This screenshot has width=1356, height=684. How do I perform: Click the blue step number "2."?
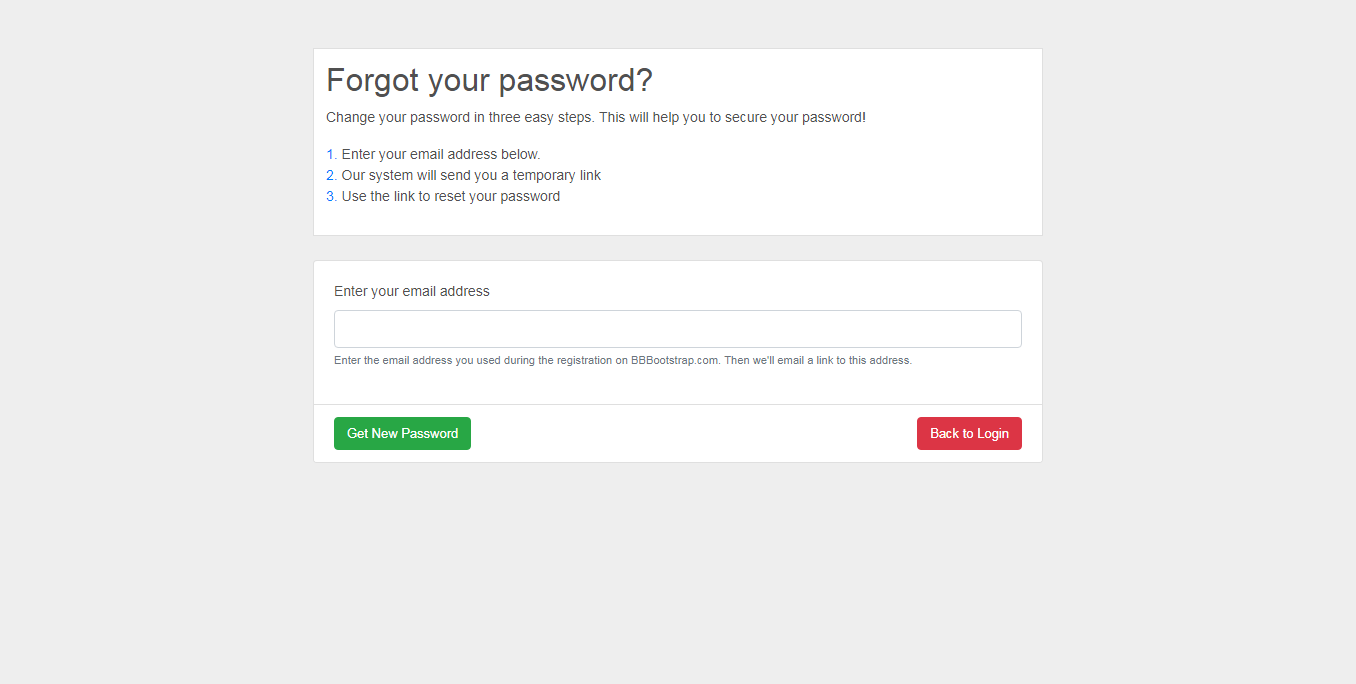(x=331, y=176)
